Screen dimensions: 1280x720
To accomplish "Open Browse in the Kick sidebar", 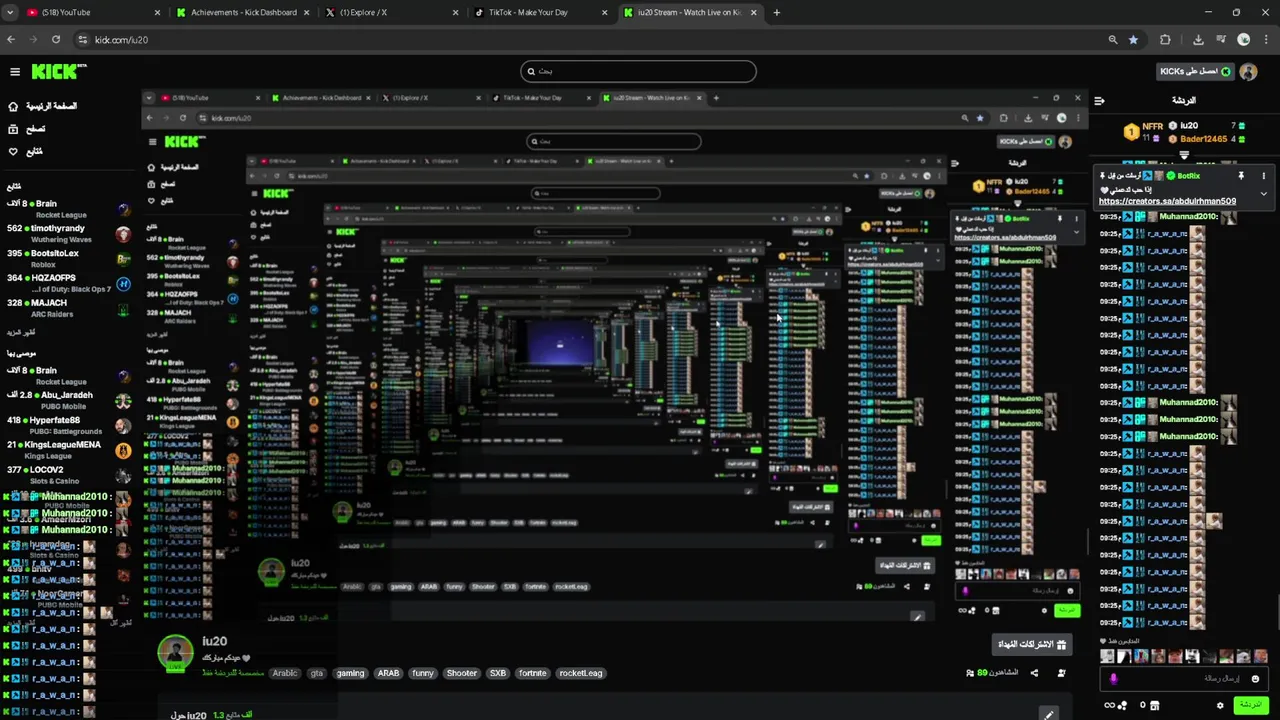I will pyautogui.click(x=27, y=129).
